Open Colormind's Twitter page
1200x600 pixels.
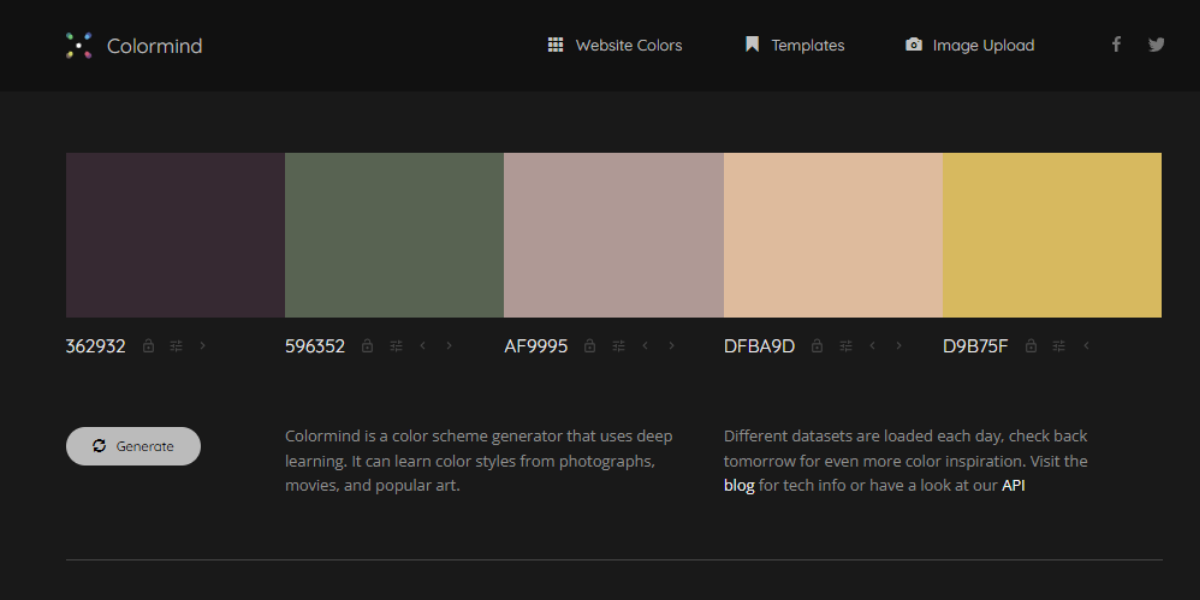point(1156,44)
